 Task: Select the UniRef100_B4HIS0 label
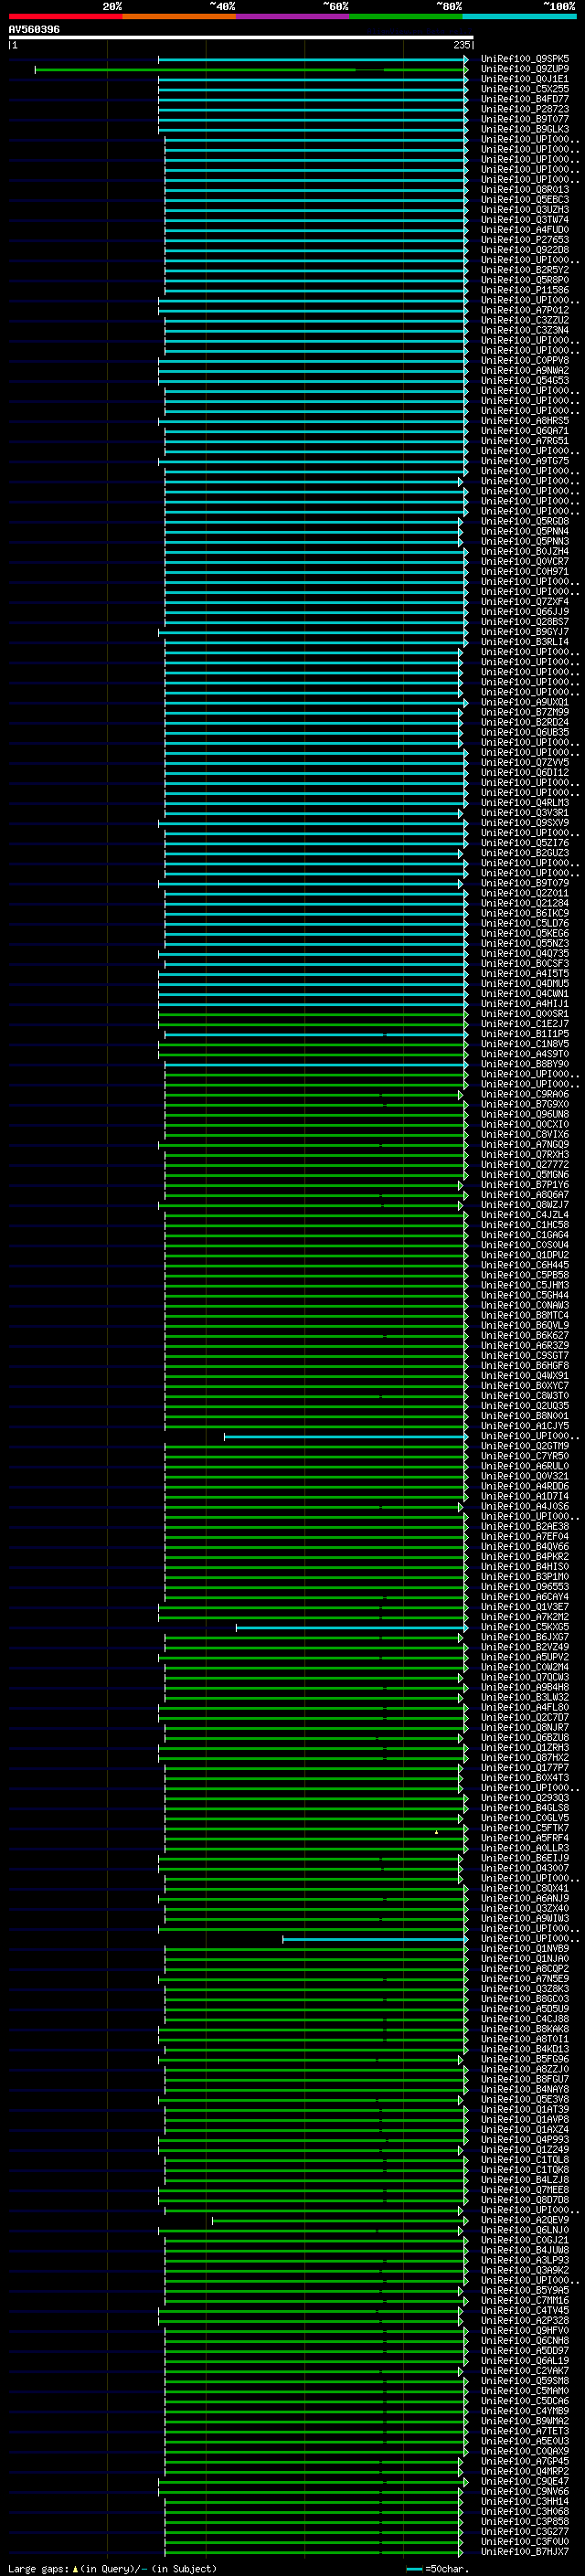point(525,1566)
